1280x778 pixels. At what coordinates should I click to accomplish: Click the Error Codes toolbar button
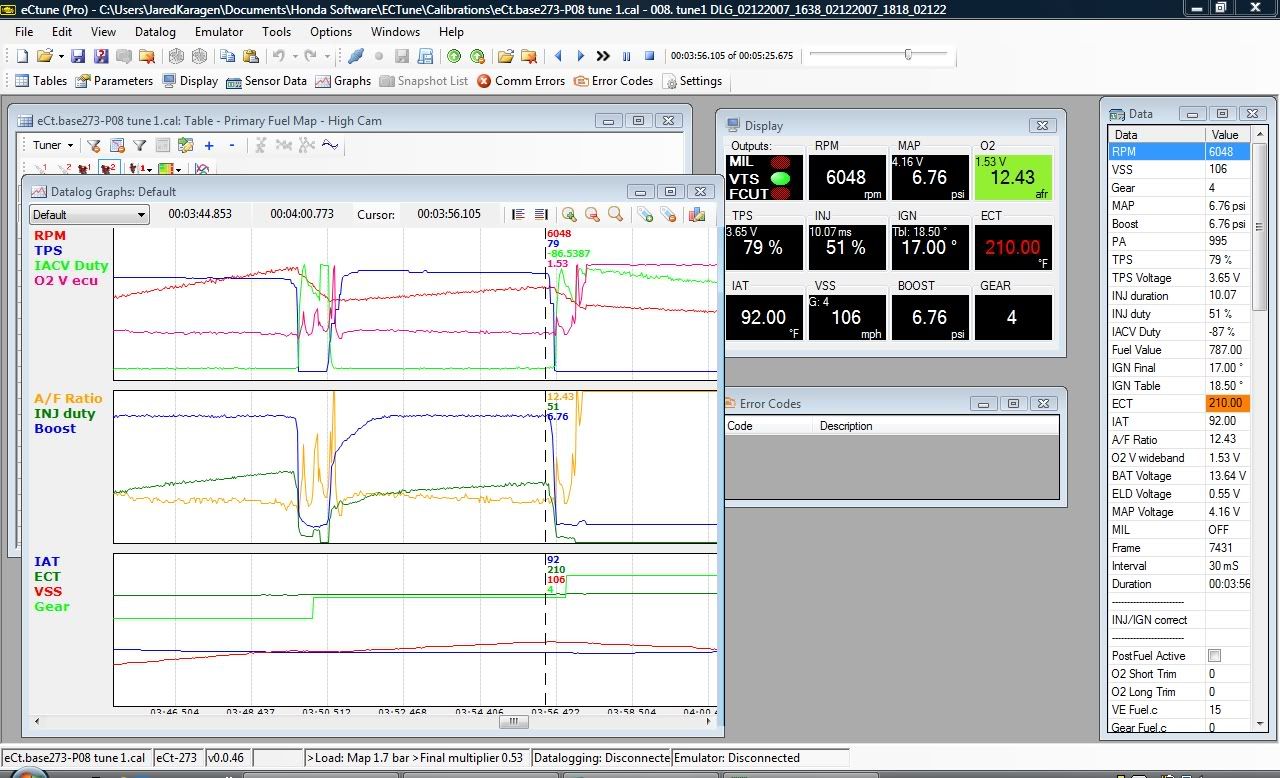coord(613,81)
